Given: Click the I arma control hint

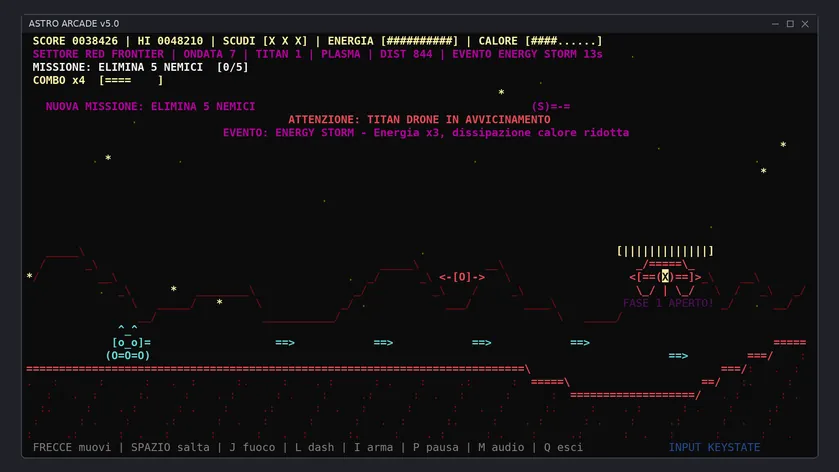Looking at the screenshot, I should [x=373, y=447].
